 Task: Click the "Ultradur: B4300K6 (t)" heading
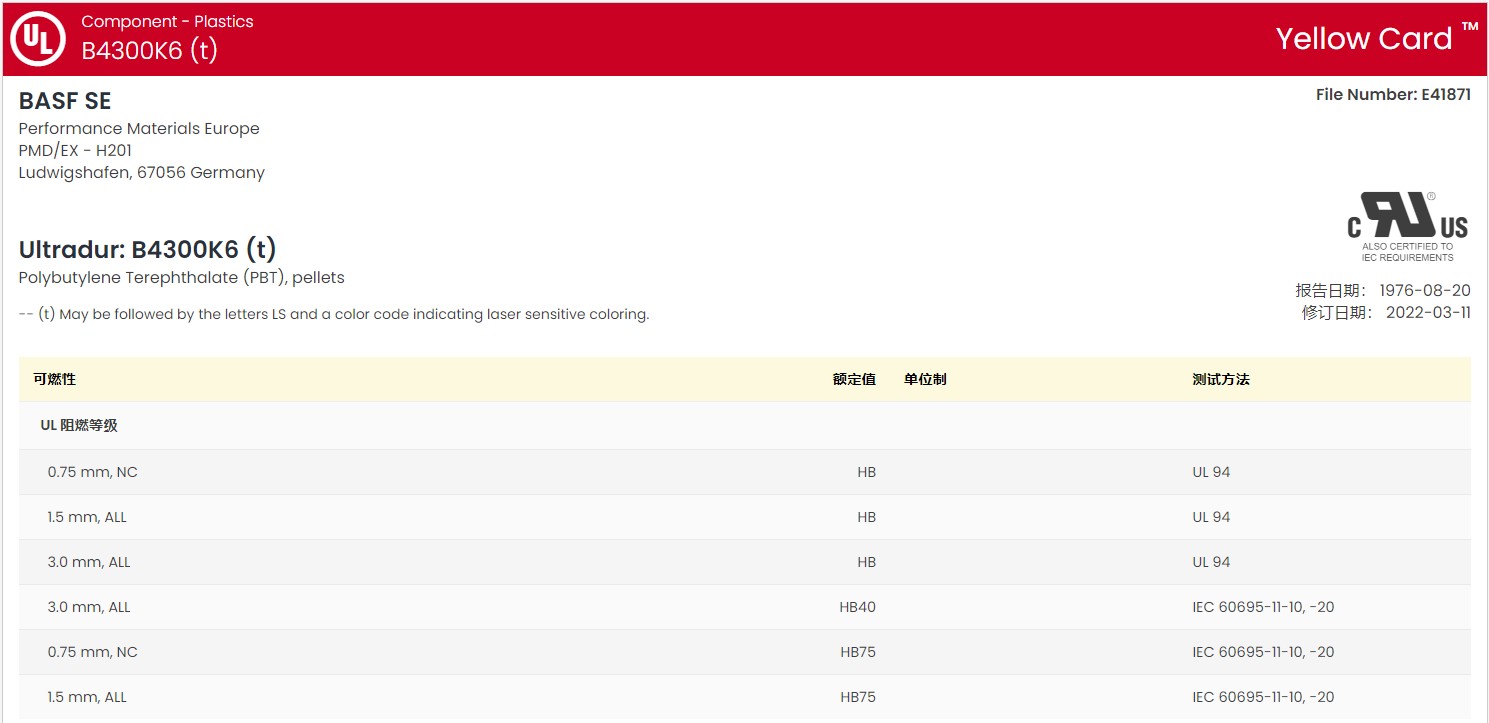coord(148,249)
